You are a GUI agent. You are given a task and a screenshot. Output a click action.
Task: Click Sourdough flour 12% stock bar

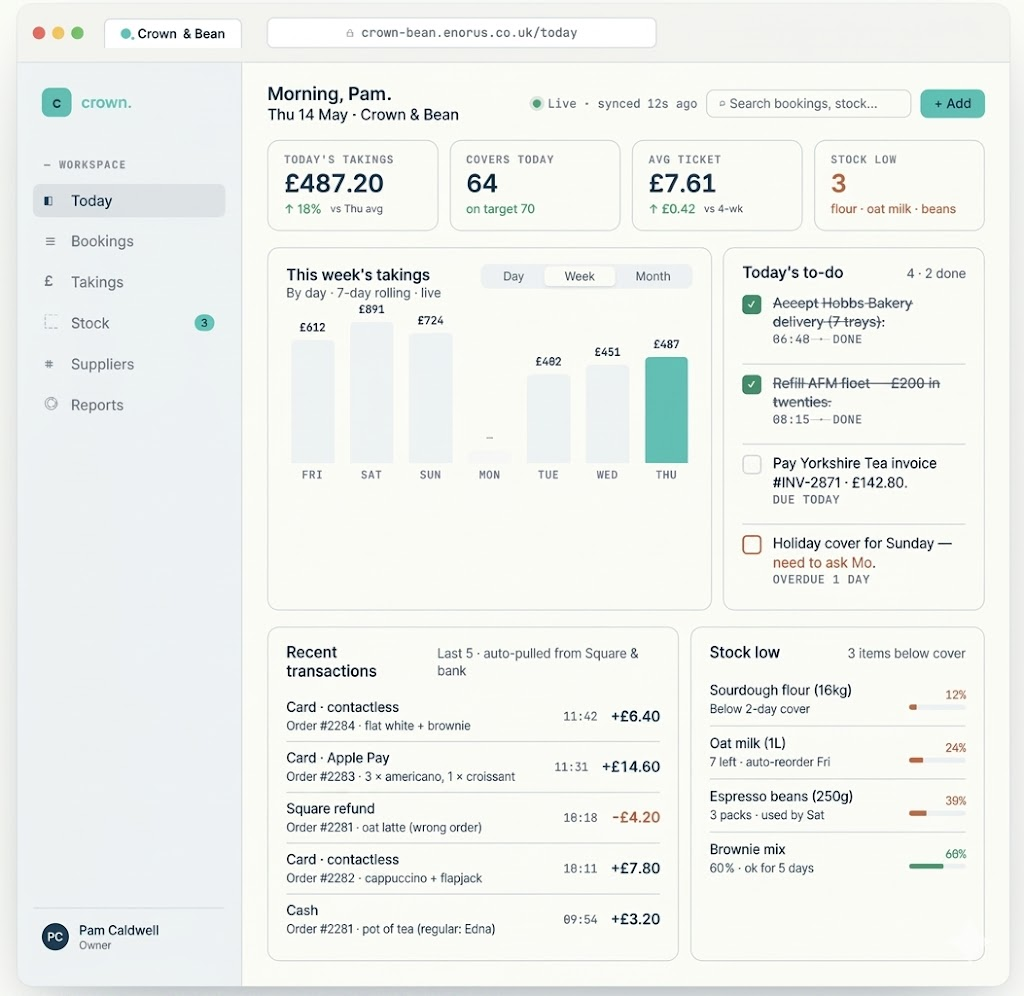(x=937, y=707)
